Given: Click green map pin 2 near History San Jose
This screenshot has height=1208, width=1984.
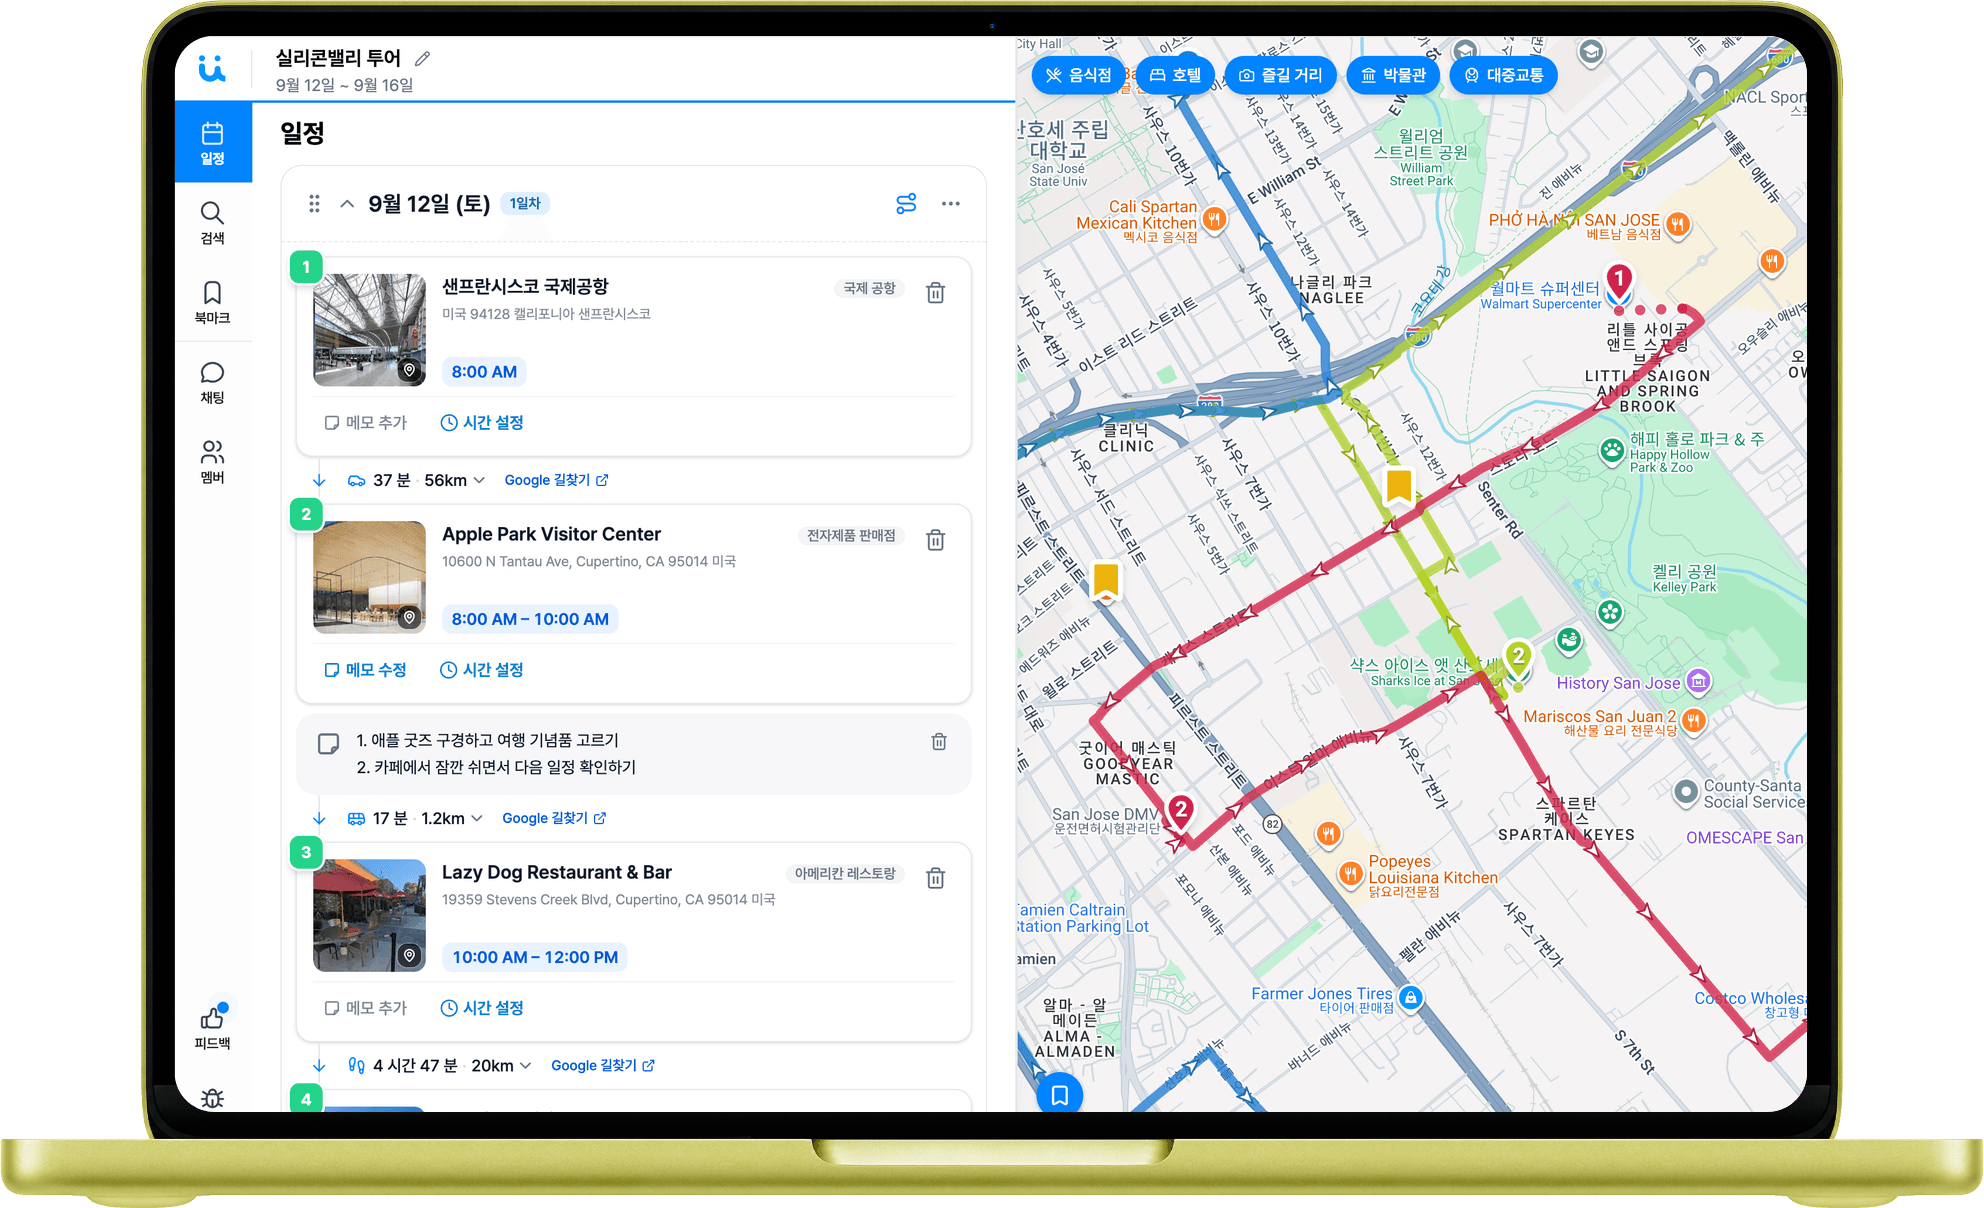Looking at the screenshot, I should click(x=1518, y=660).
